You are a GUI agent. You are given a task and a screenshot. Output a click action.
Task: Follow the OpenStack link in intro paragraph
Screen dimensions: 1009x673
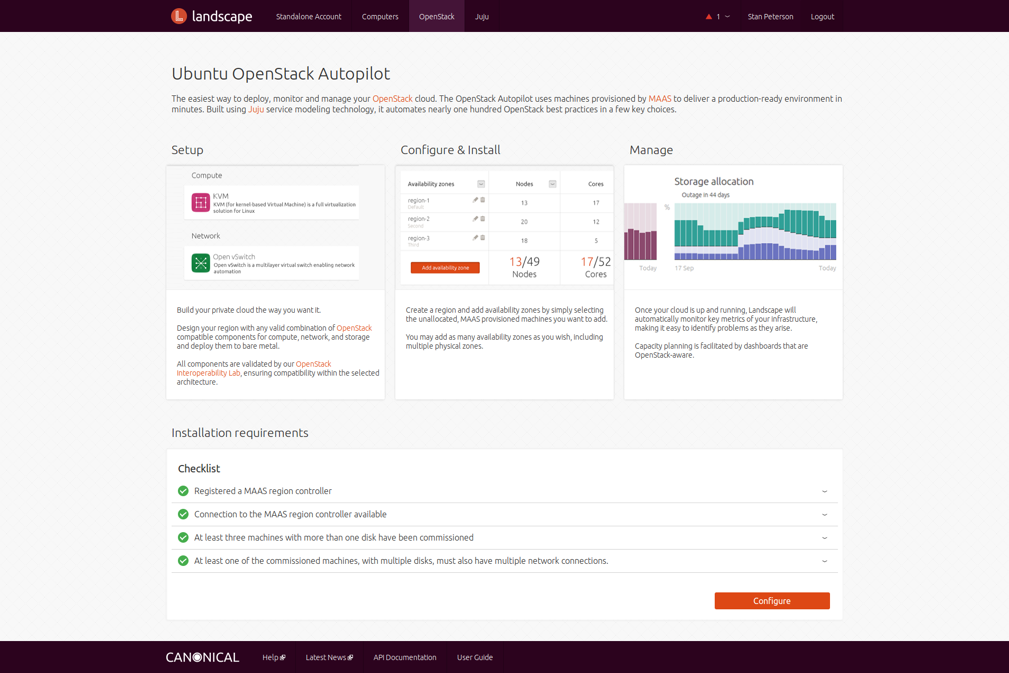[x=393, y=98]
